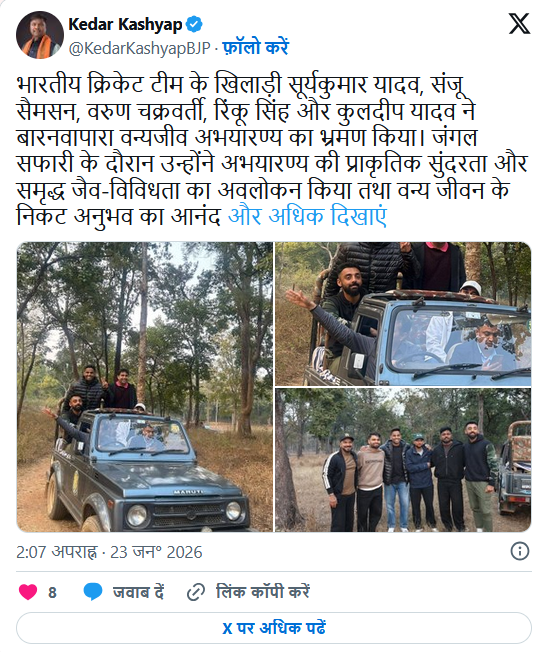Click X पर अधिक पढ़ें button
Image resolution: width=539 pixels, height=652 pixels.
point(274,628)
